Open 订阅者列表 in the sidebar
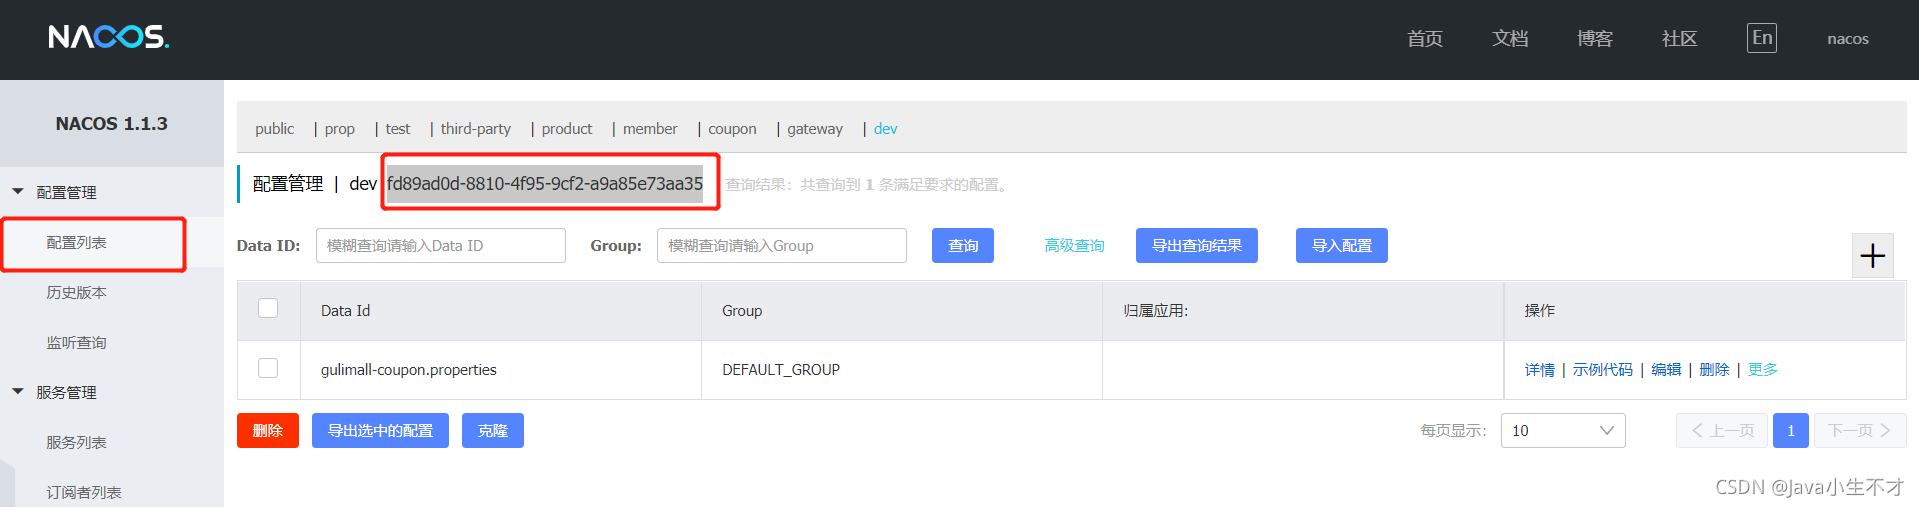Screen dimensions: 1919x507 pyautogui.click(x=84, y=492)
